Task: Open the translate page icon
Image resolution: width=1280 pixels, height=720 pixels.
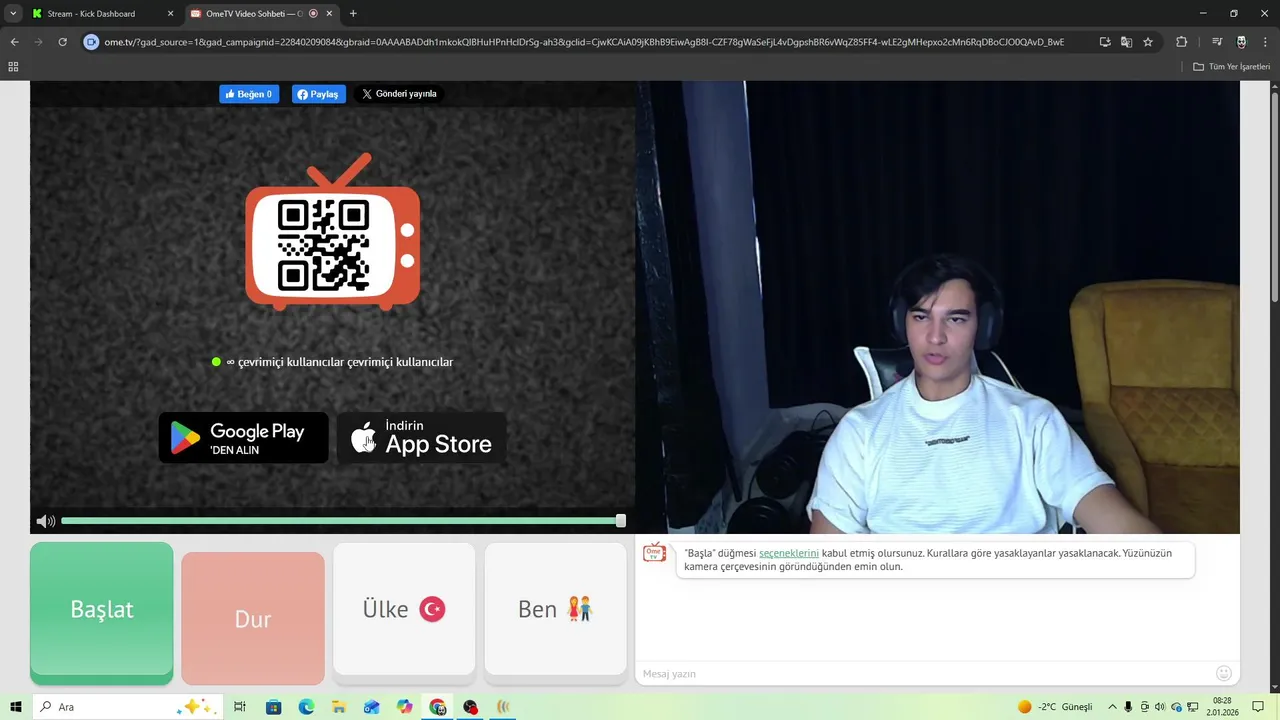Action: [1126, 42]
